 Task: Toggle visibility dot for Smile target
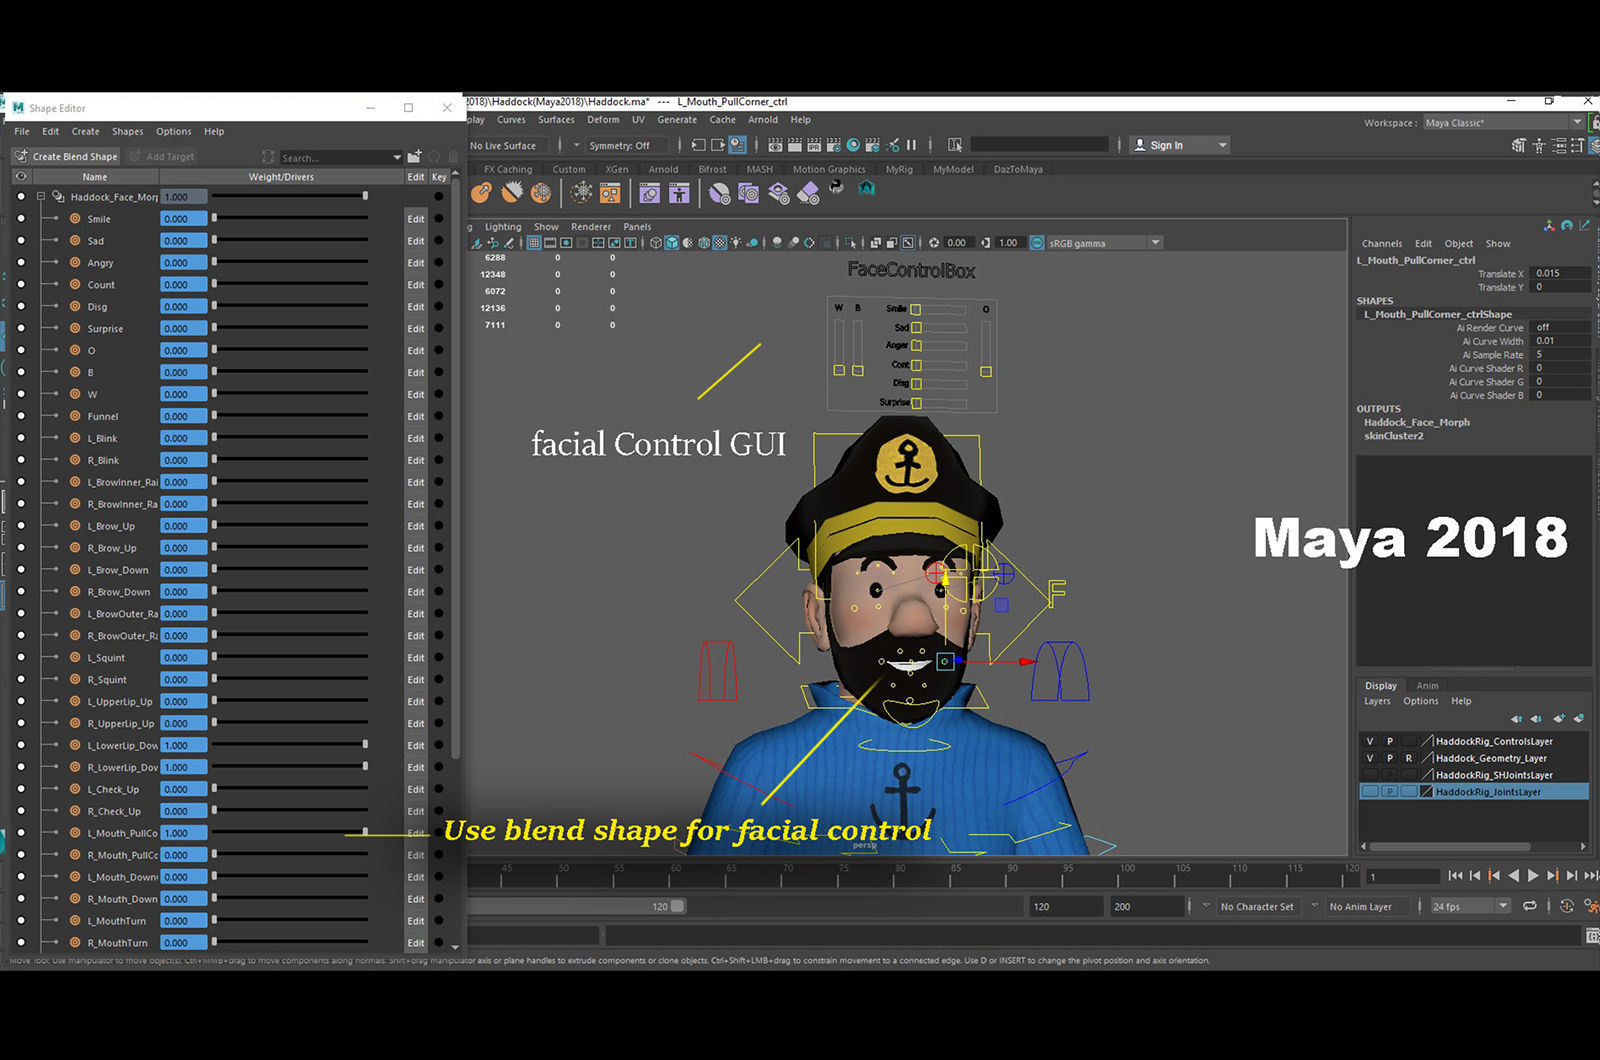click(20, 218)
